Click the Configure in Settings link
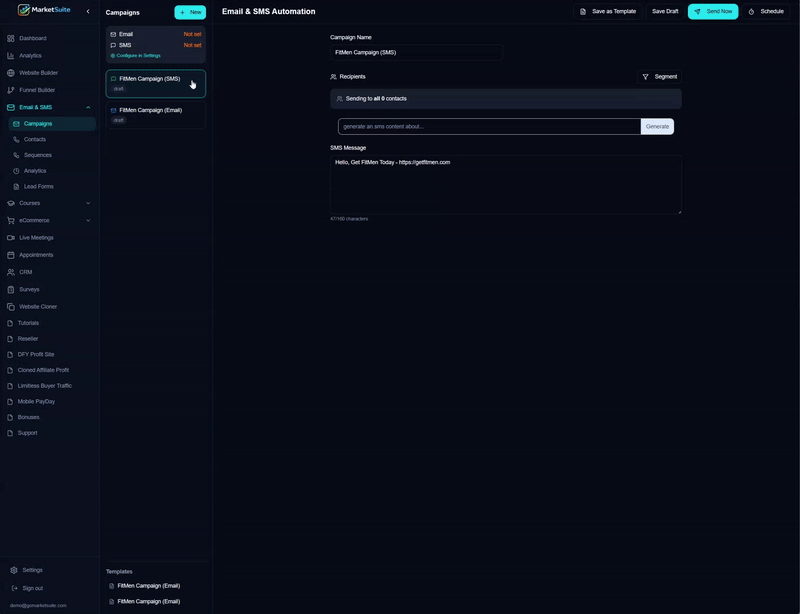This screenshot has height=614, width=800. click(x=138, y=56)
